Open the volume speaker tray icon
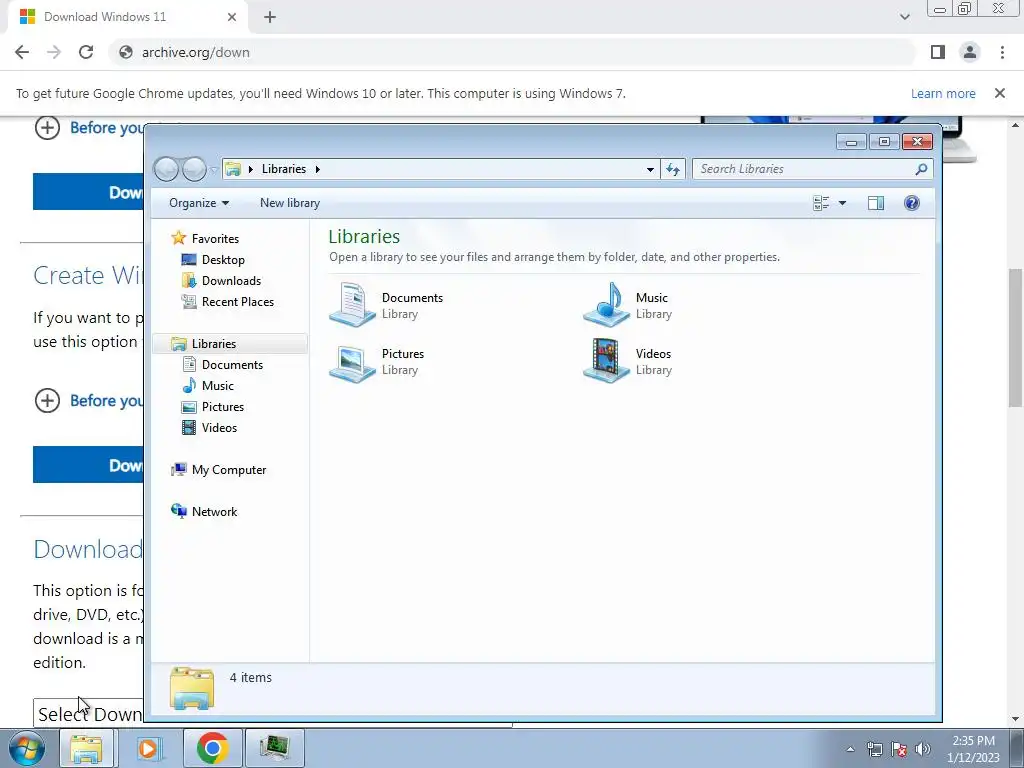Image resolution: width=1024 pixels, height=768 pixels. [x=923, y=749]
